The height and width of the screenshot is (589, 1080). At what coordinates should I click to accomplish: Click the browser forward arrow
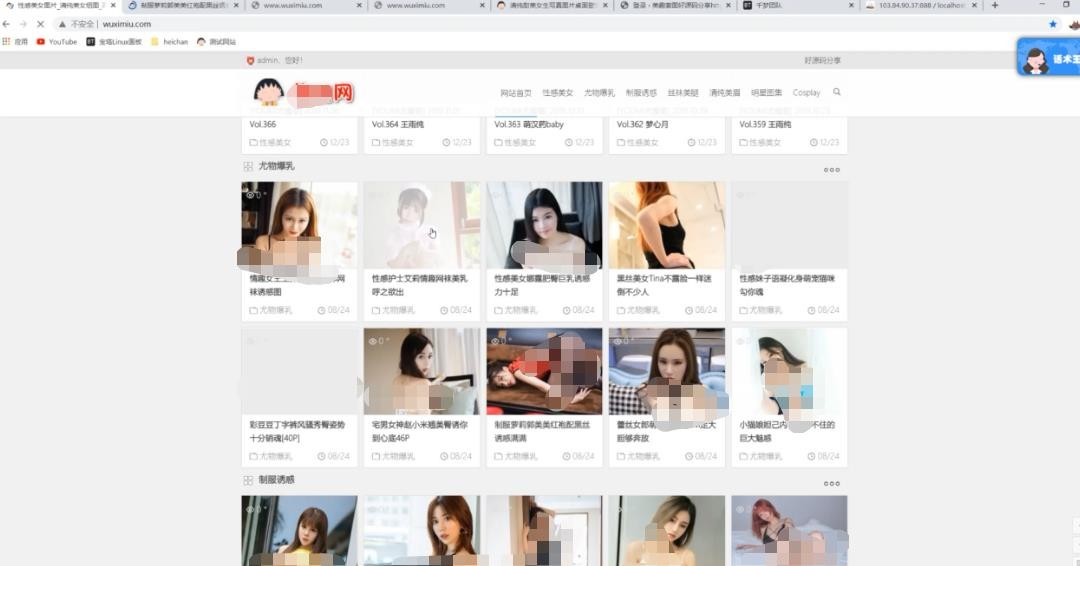pos(23,24)
